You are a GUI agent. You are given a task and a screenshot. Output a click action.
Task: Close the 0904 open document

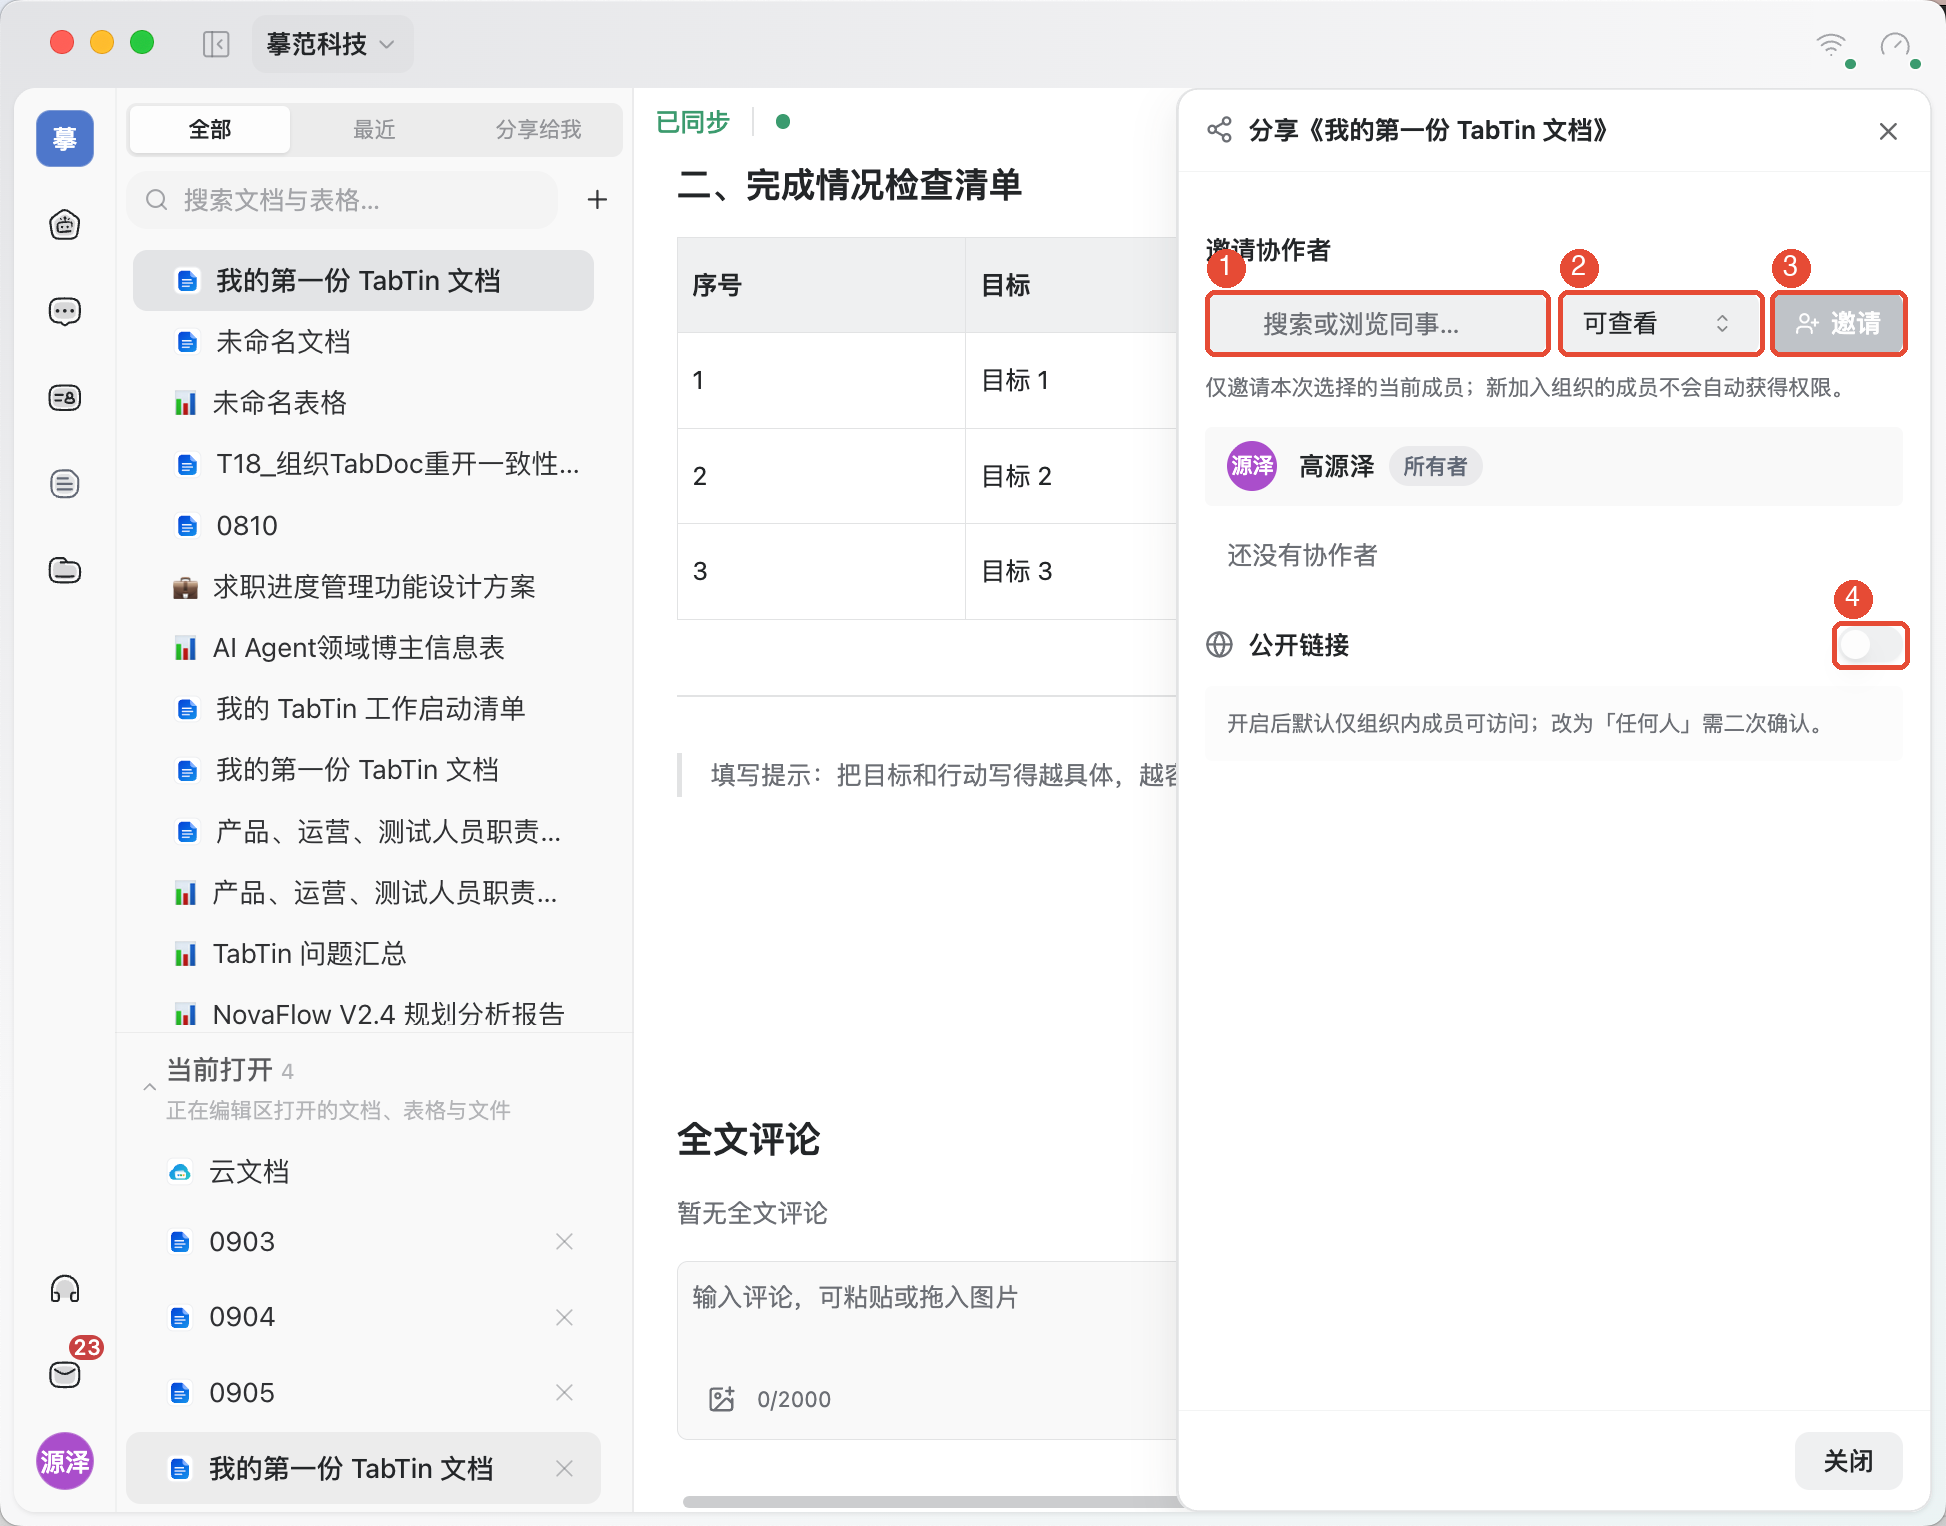564,1317
